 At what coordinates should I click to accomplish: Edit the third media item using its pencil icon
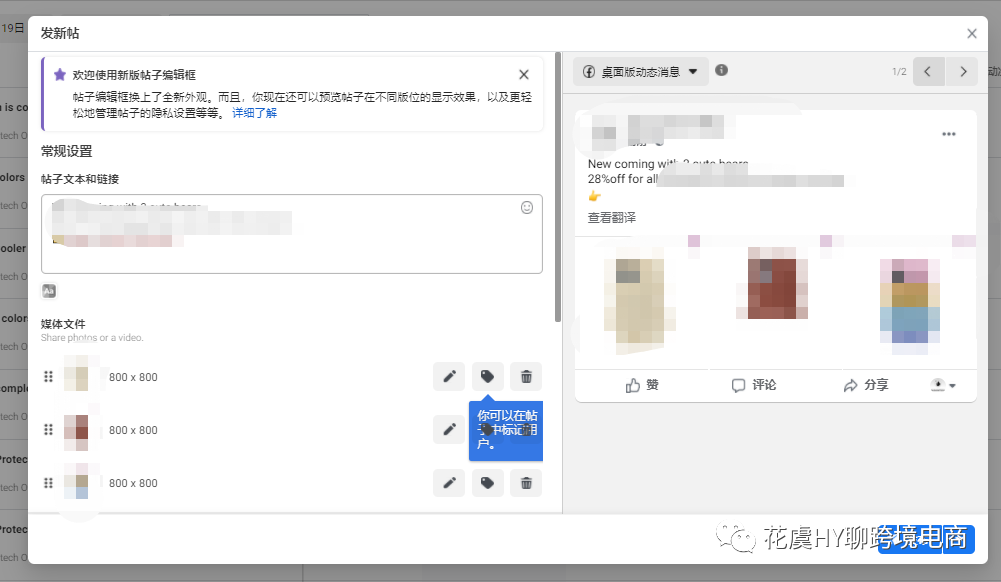click(x=449, y=483)
